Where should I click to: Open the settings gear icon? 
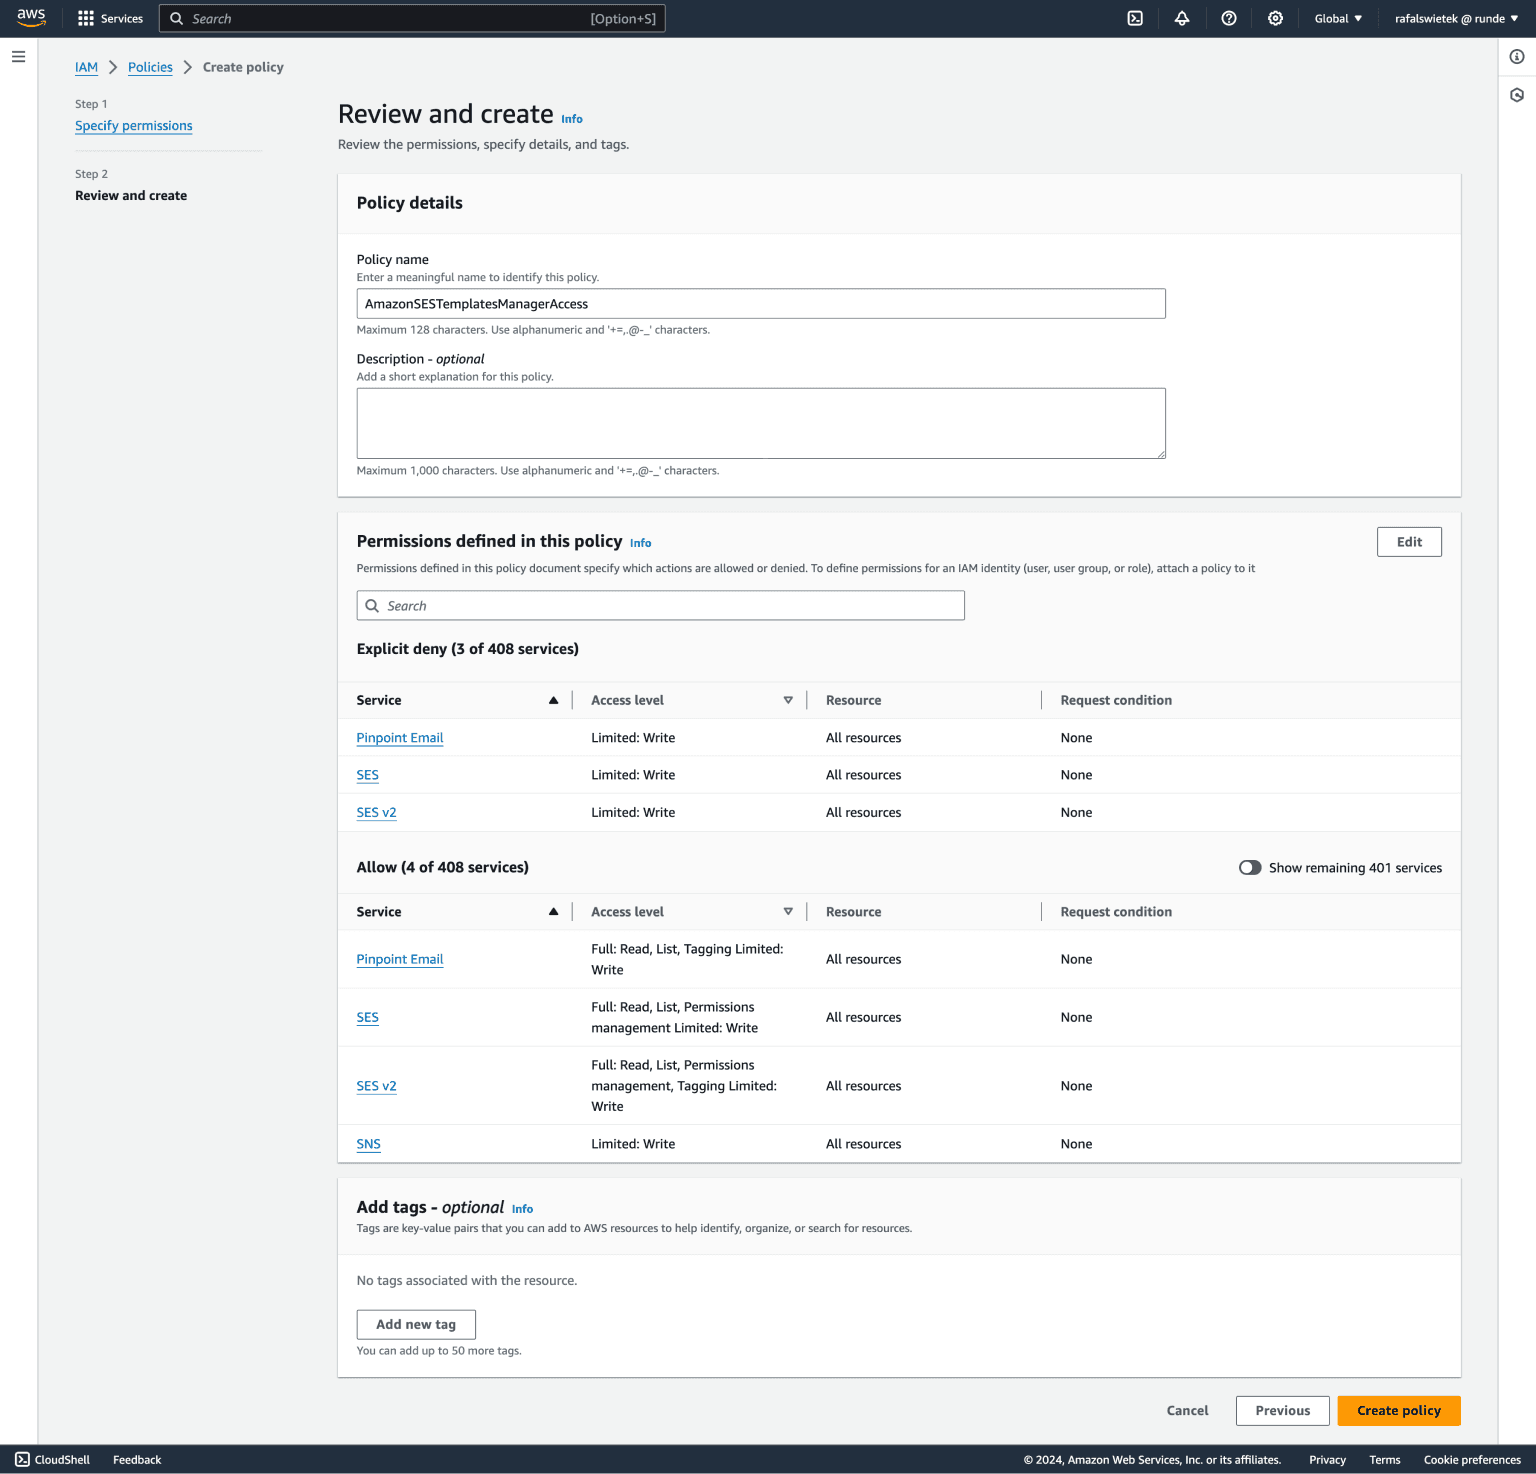[1275, 18]
